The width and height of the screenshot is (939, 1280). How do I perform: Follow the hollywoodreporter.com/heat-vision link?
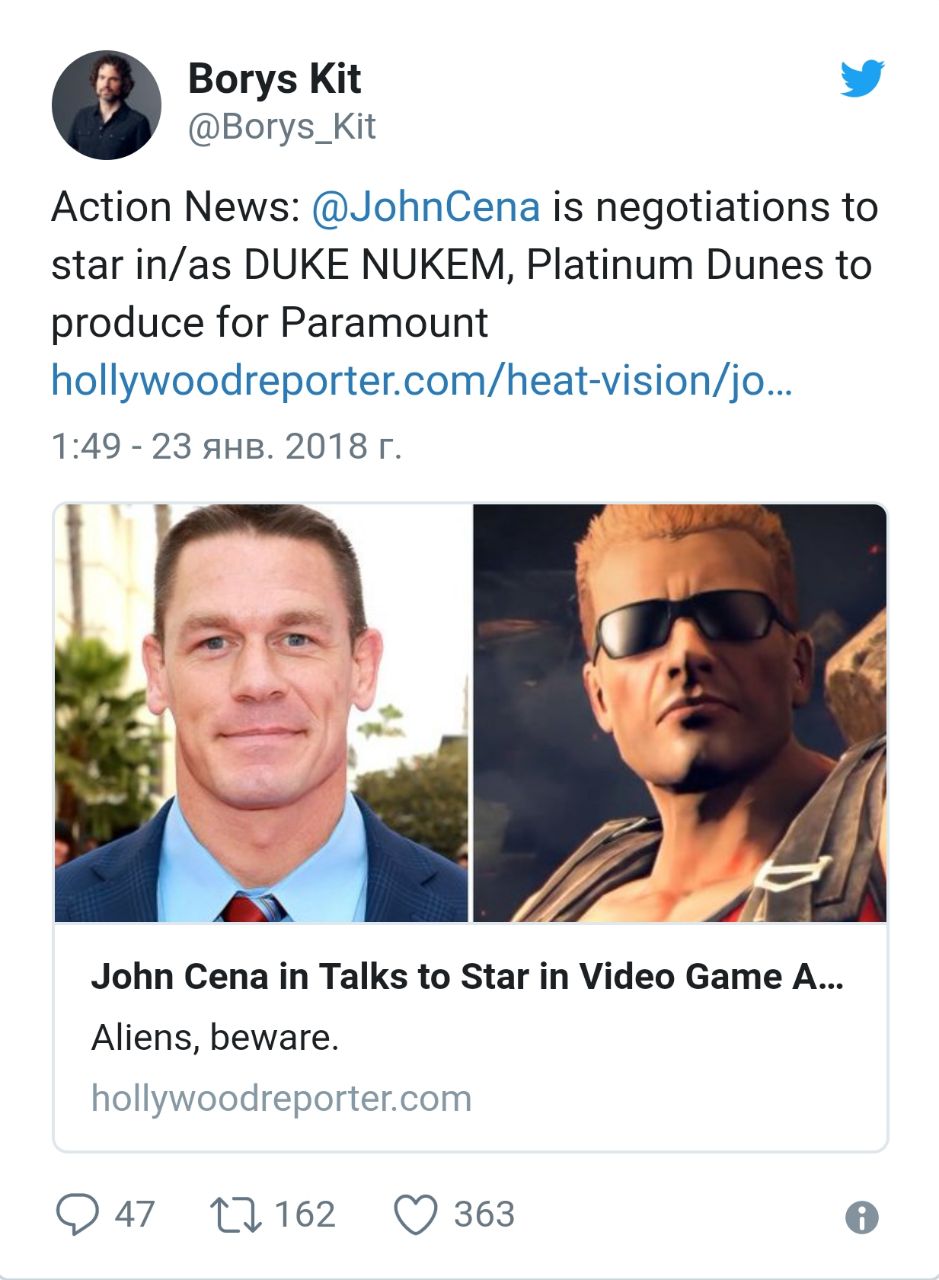point(421,380)
